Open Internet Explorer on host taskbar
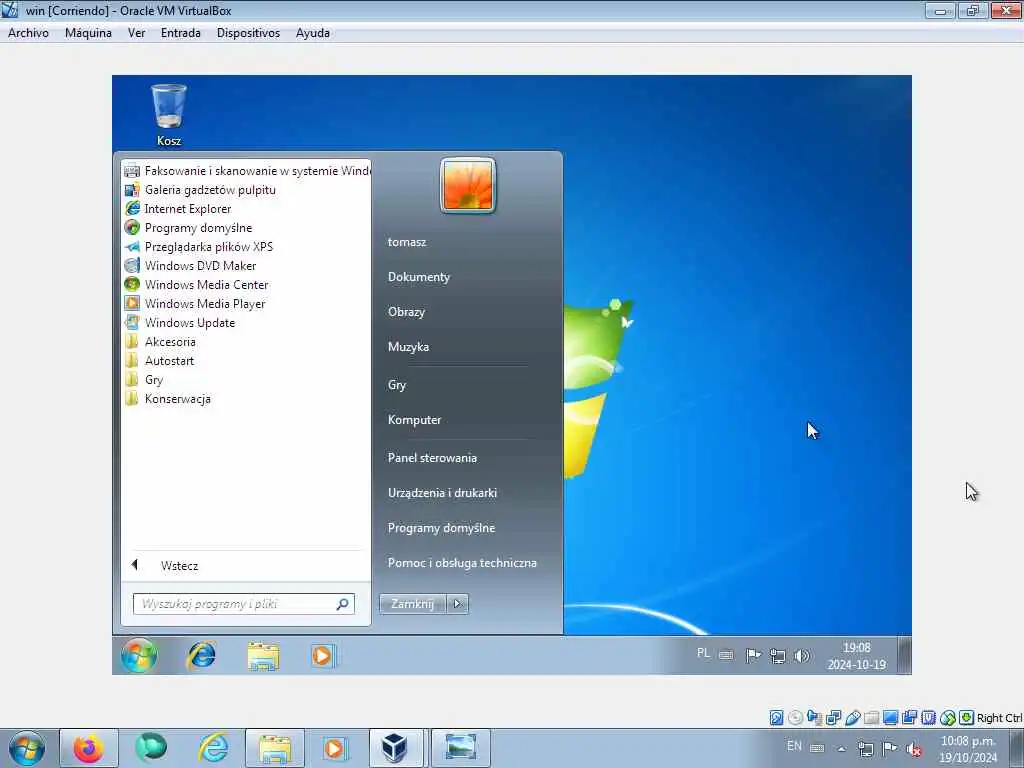Screen dimensions: 1024x768 tap(213, 748)
